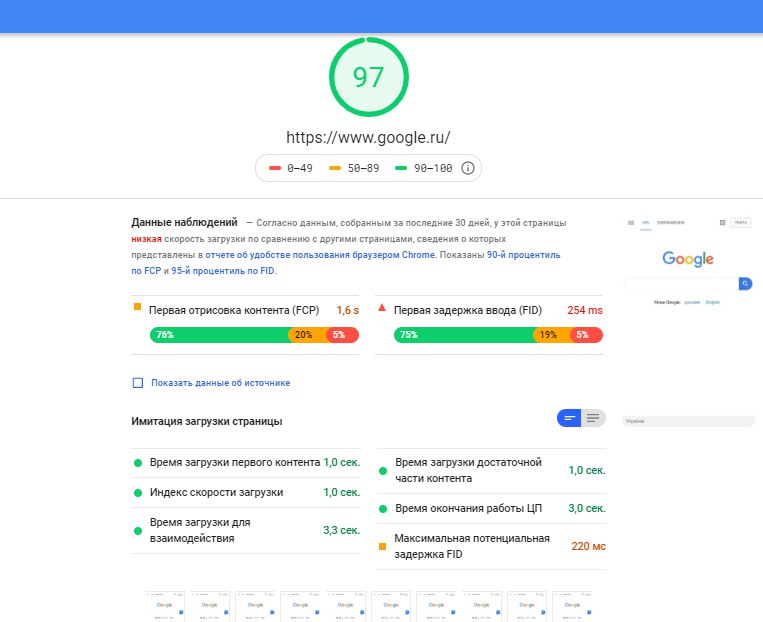
Task: Click the 'Данные наблюдений' heading
Action: pyautogui.click(x=184, y=222)
